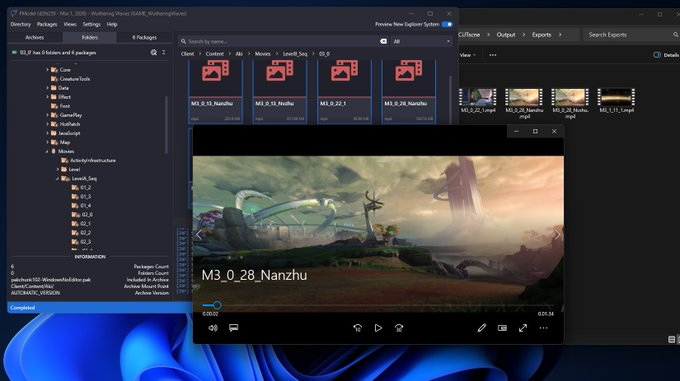Select the 02_0 folder

(x=82, y=215)
